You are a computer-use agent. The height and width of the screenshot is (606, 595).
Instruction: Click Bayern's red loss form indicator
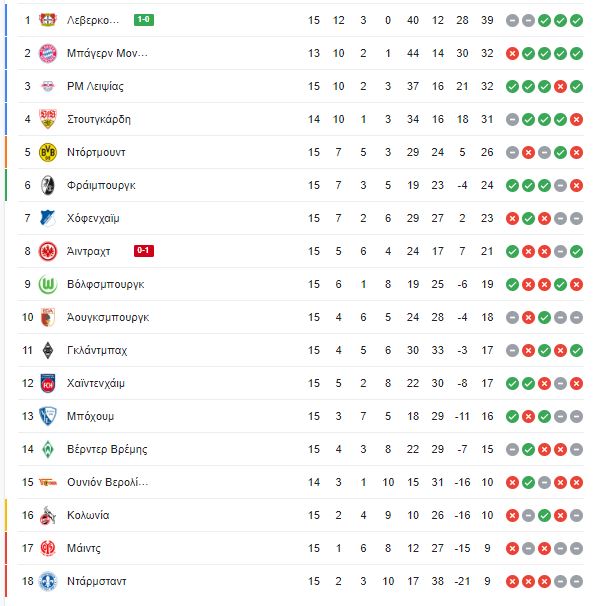point(512,53)
